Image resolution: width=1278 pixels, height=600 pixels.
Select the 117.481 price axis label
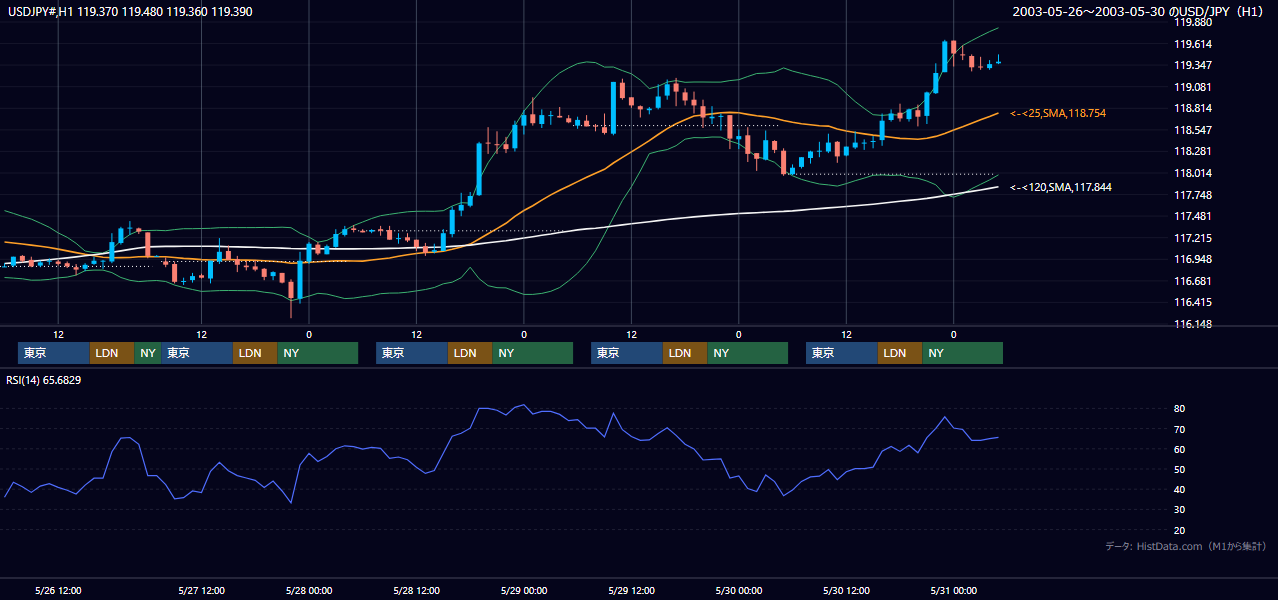pyautogui.click(x=1192, y=216)
